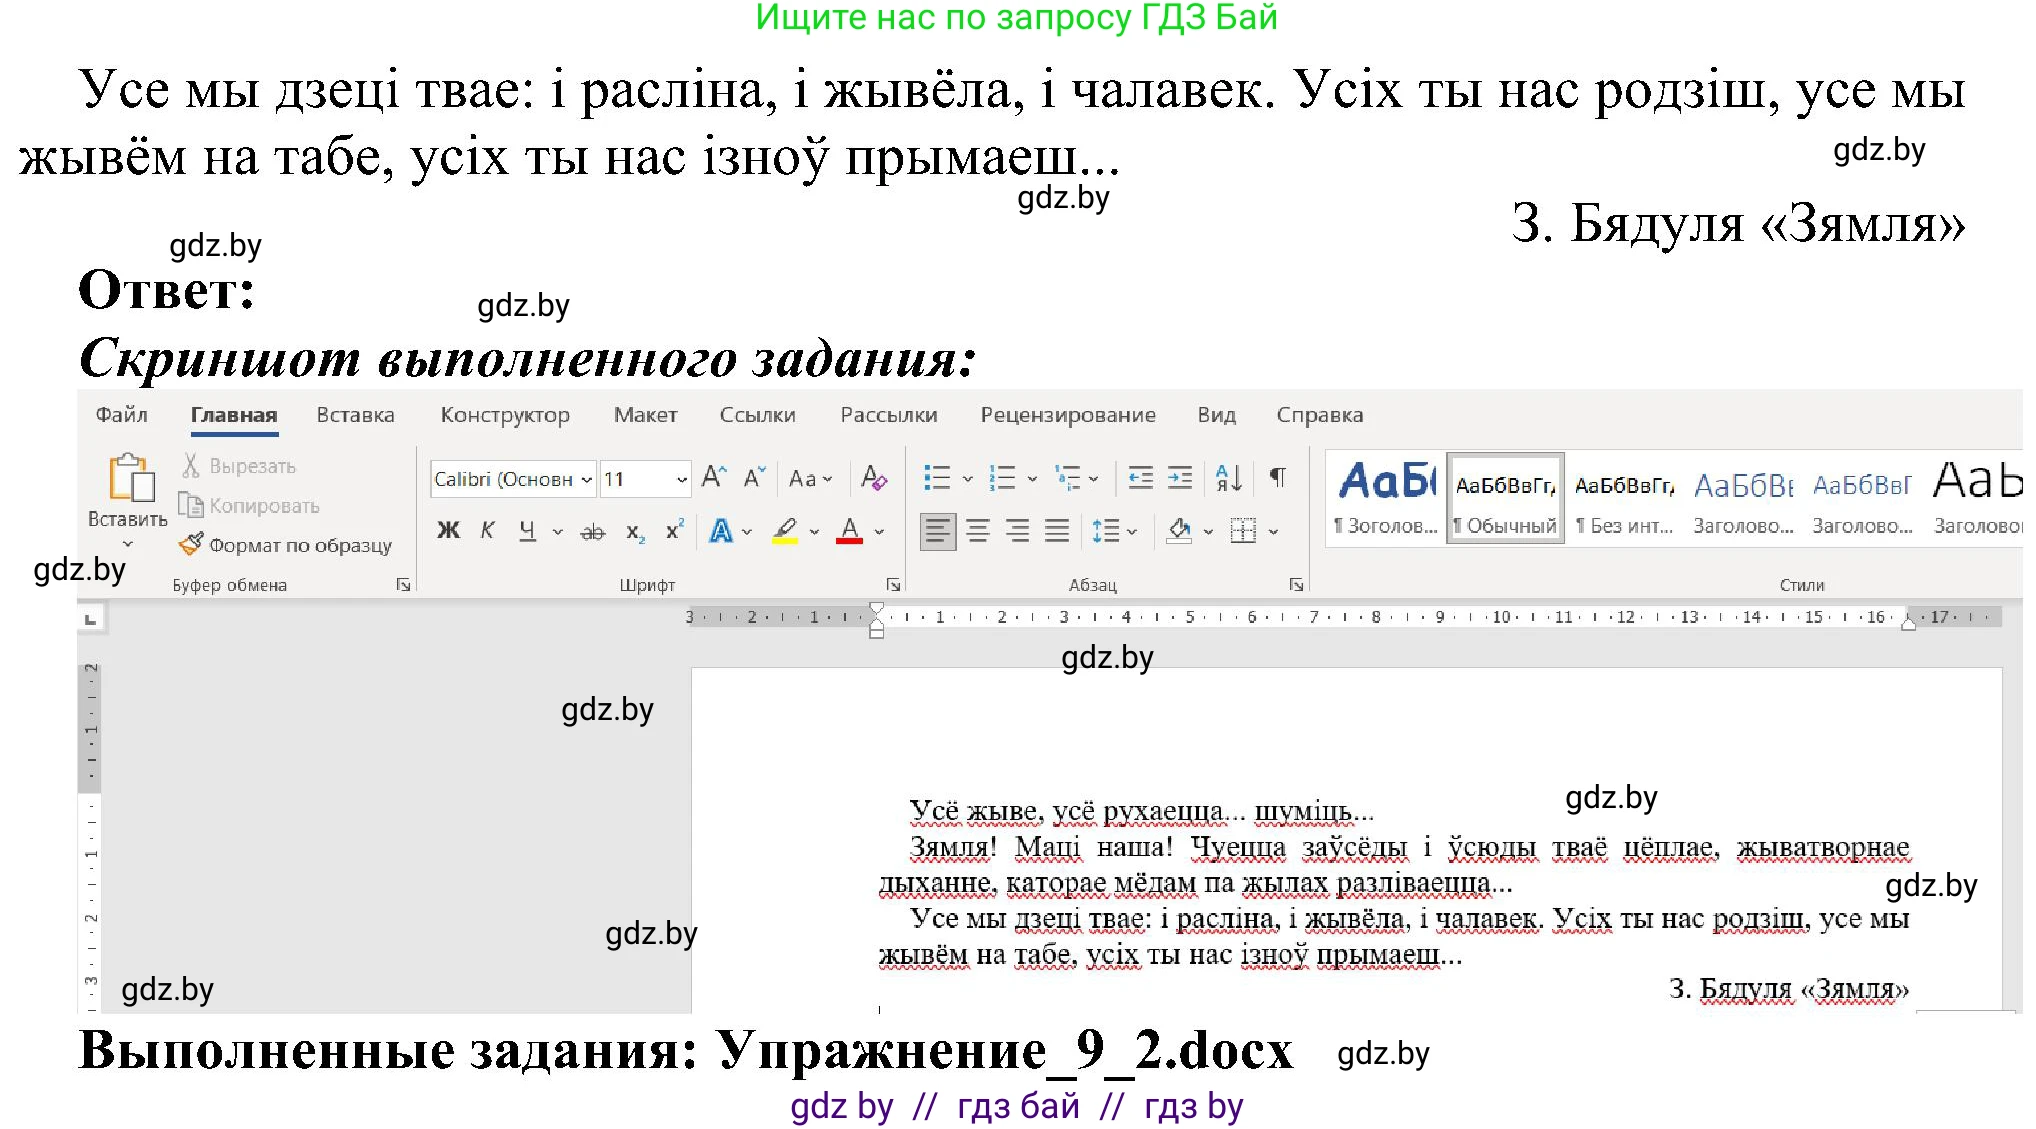Toggle italic with the К button
This screenshot has width=2036, height=1129.
coord(487,530)
